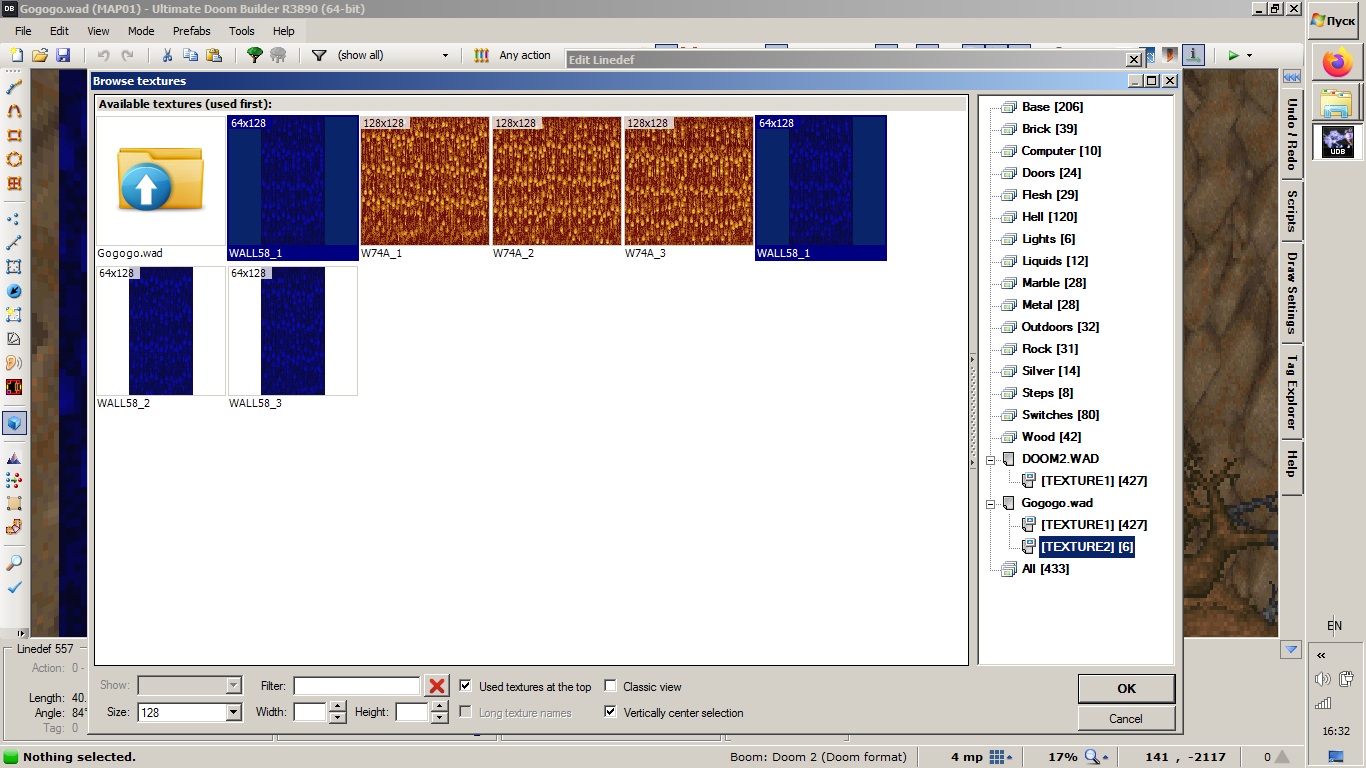Click the Copy icon in the toolbar

tap(190, 55)
